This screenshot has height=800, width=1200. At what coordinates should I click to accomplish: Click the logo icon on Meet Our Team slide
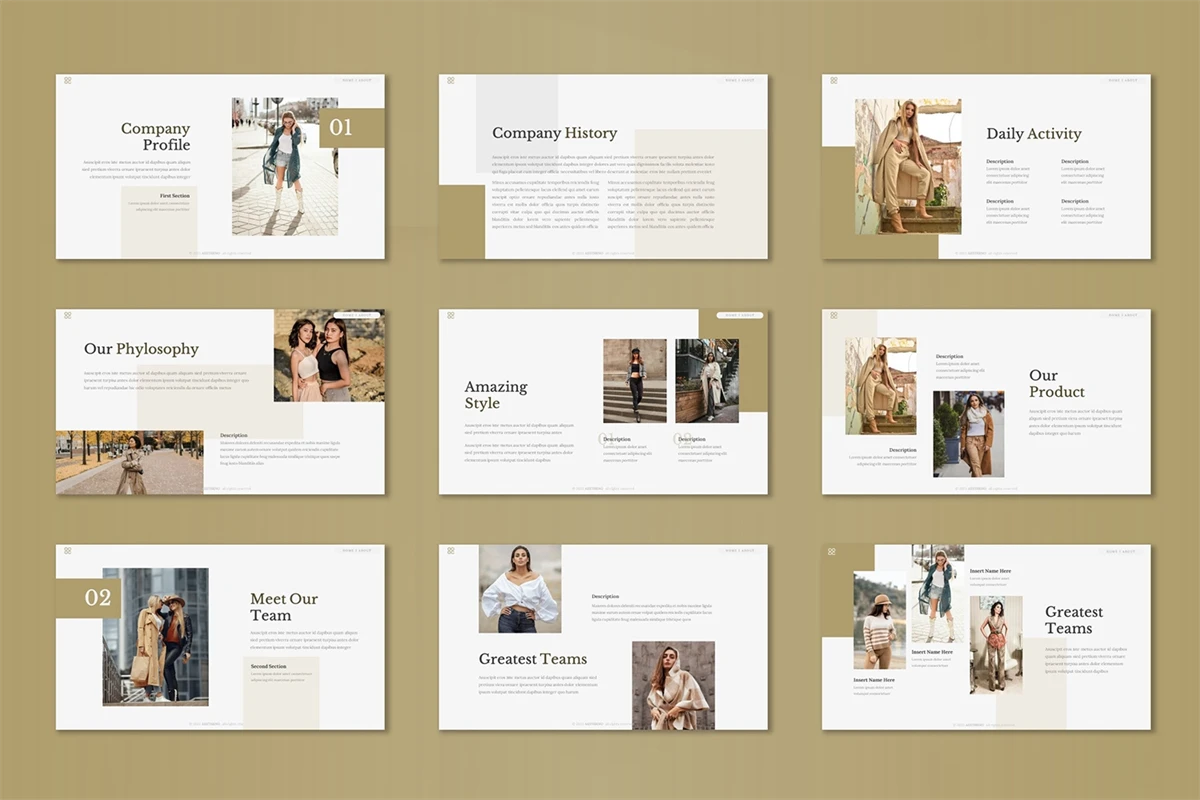pos(68,550)
